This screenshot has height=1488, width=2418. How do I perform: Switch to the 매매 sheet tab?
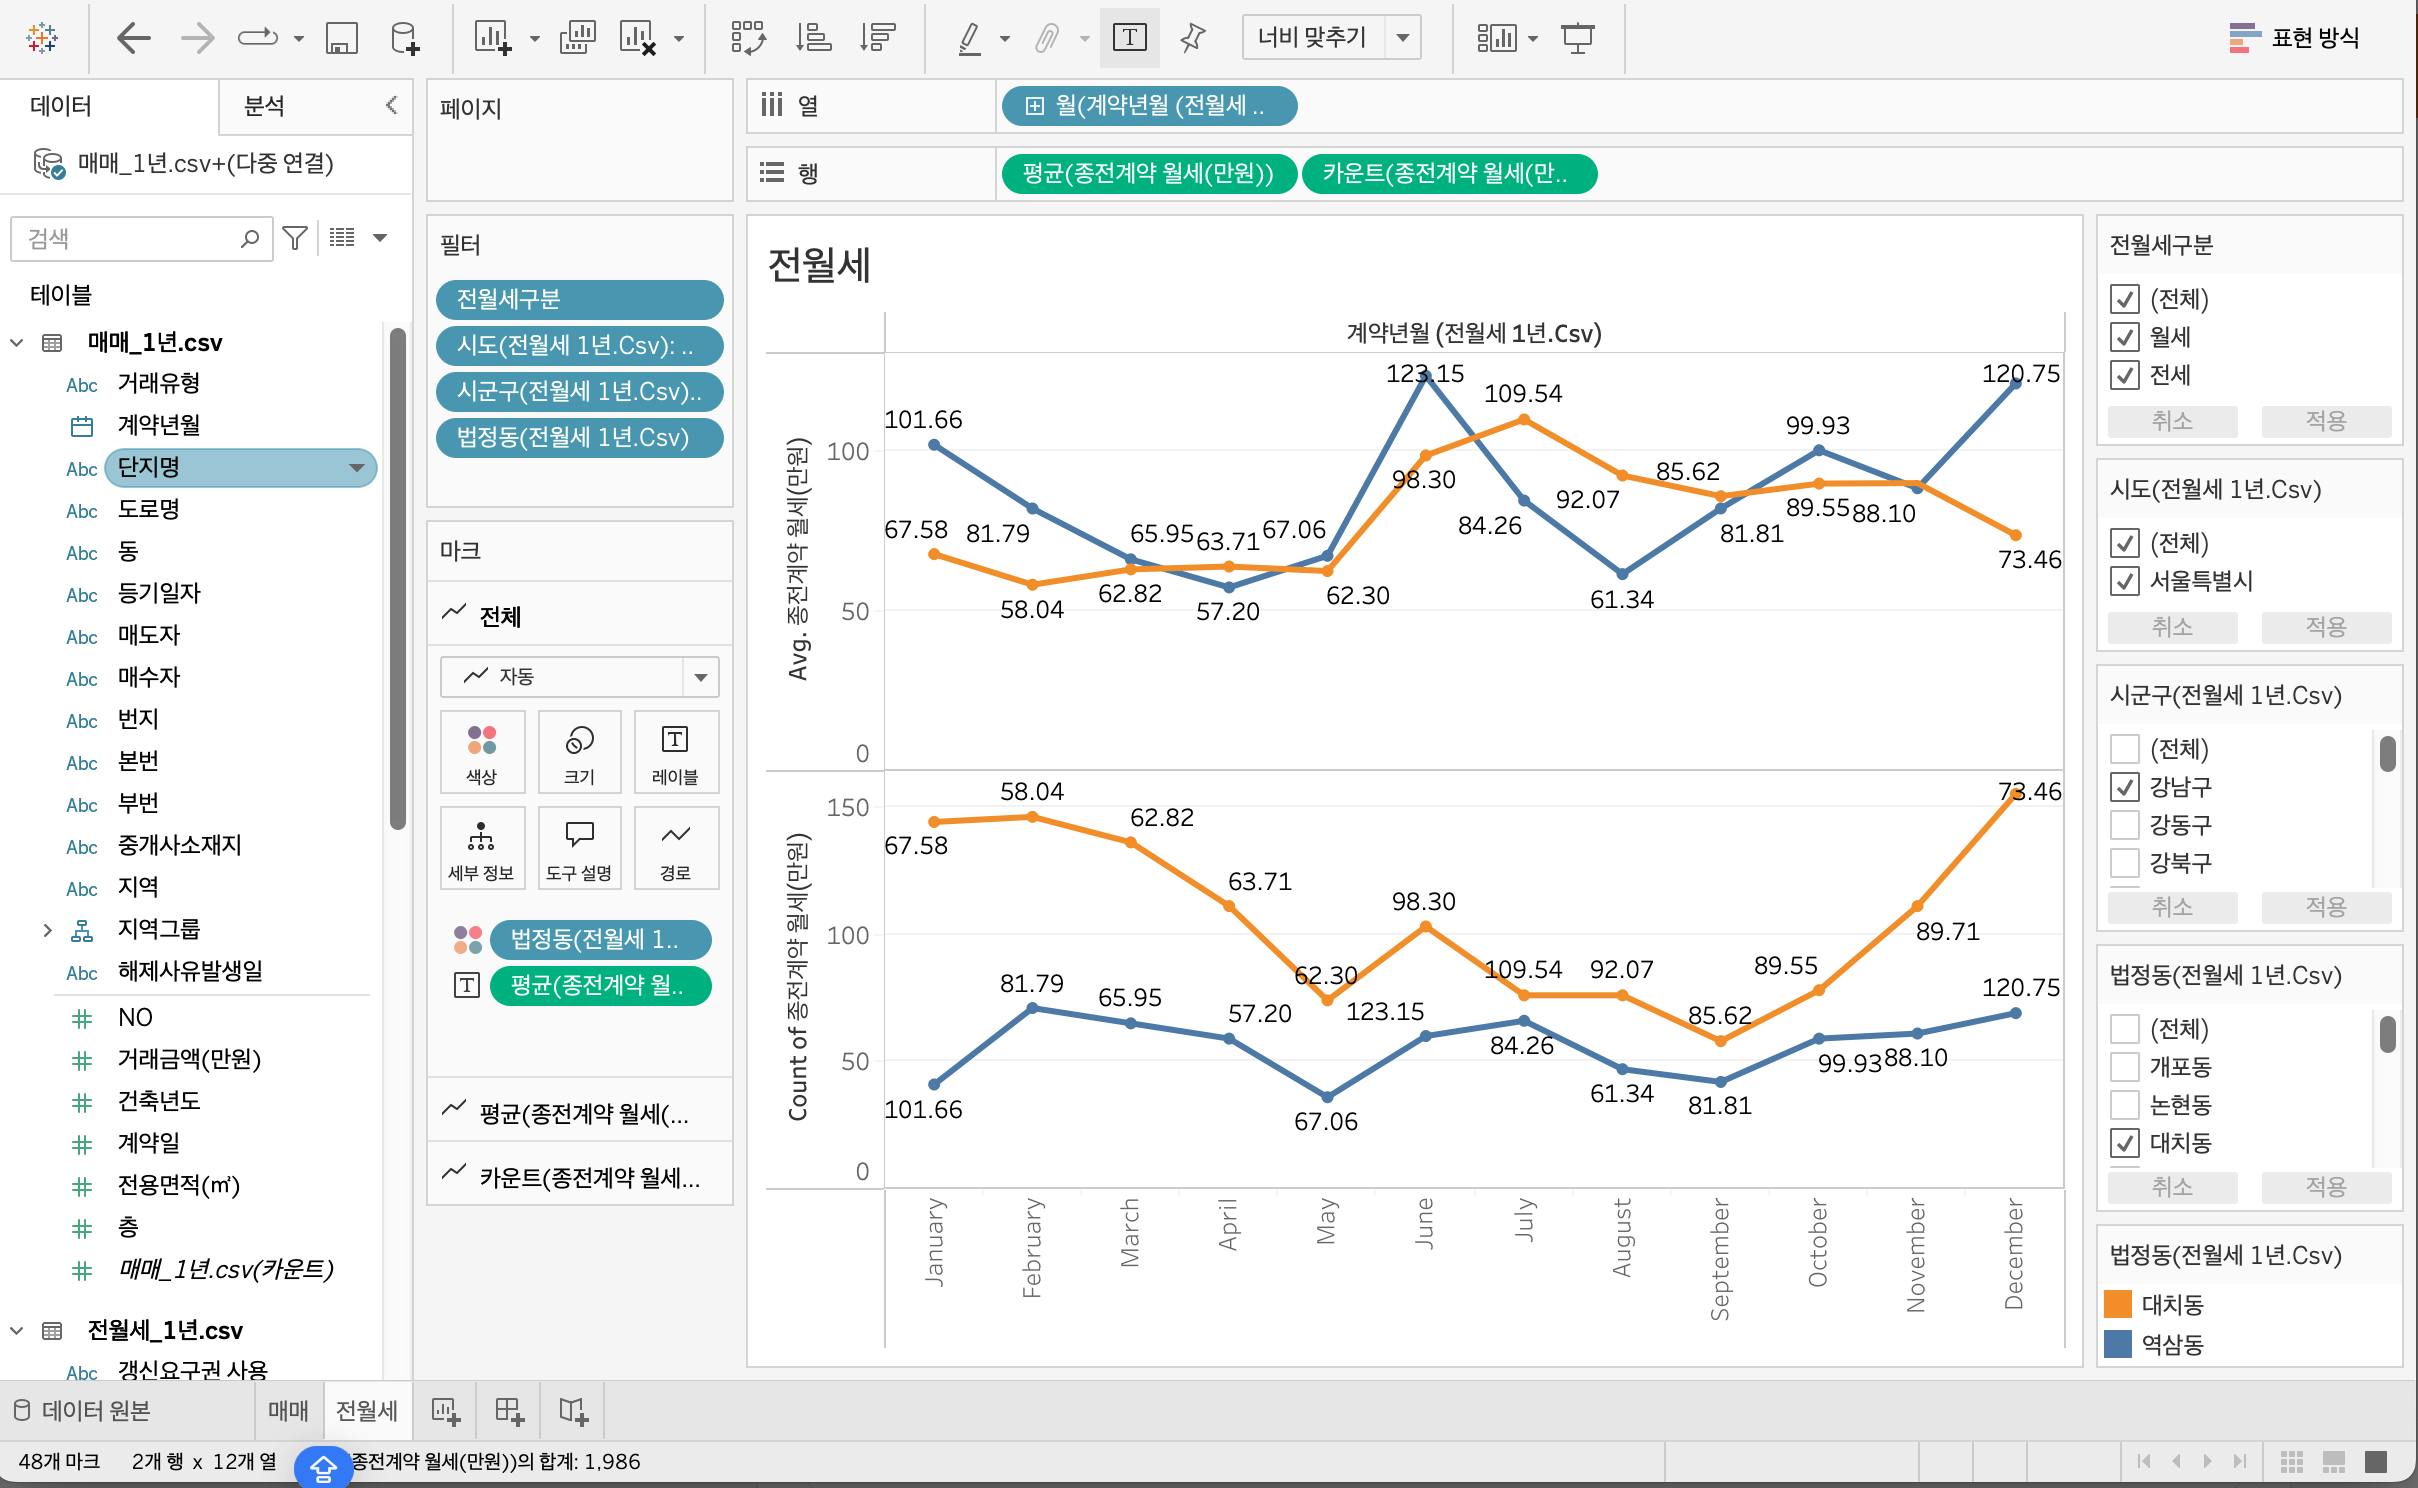pyautogui.click(x=288, y=1411)
